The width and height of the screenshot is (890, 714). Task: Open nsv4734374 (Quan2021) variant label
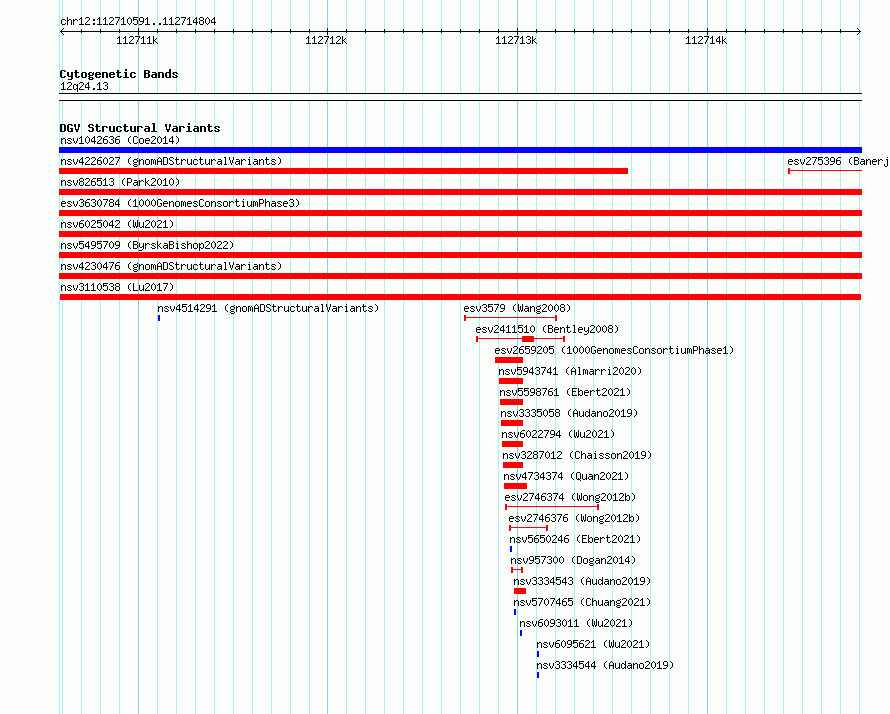(x=566, y=476)
